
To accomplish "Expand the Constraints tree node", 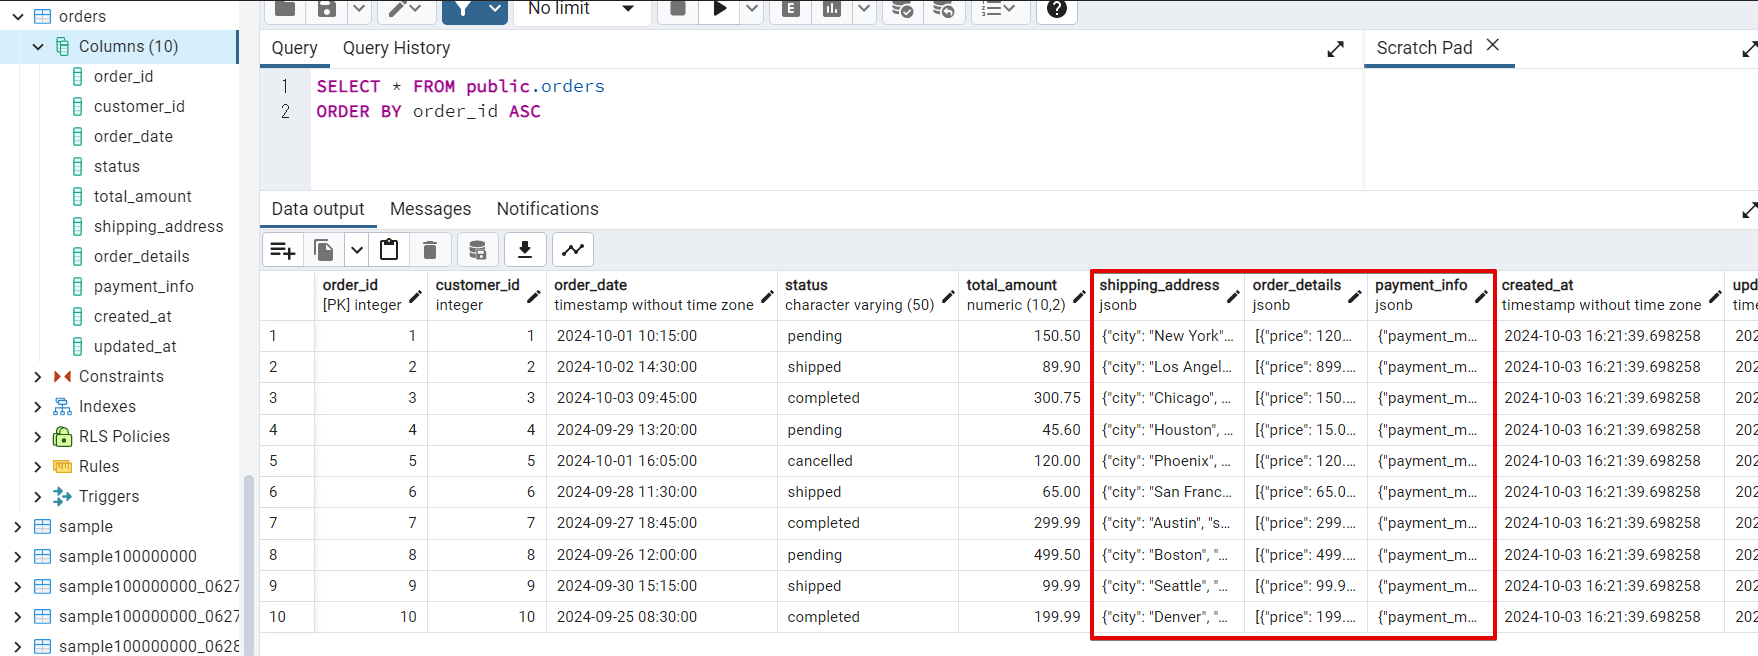I will point(38,376).
